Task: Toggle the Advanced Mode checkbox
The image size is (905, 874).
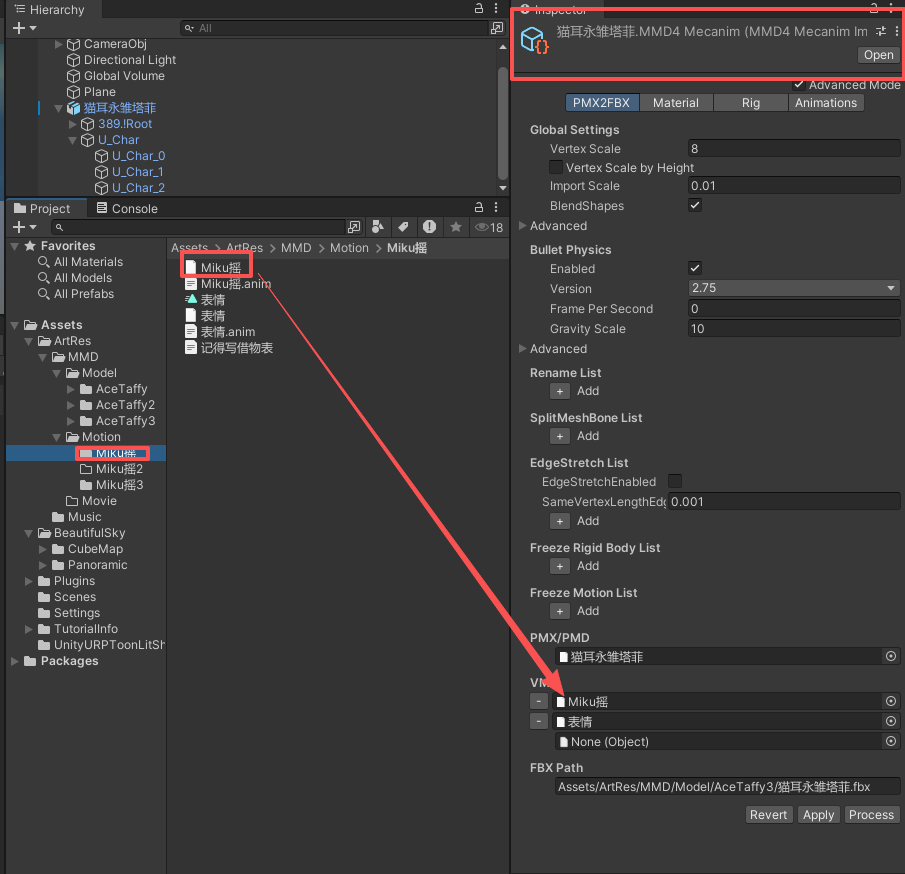Action: coord(799,84)
